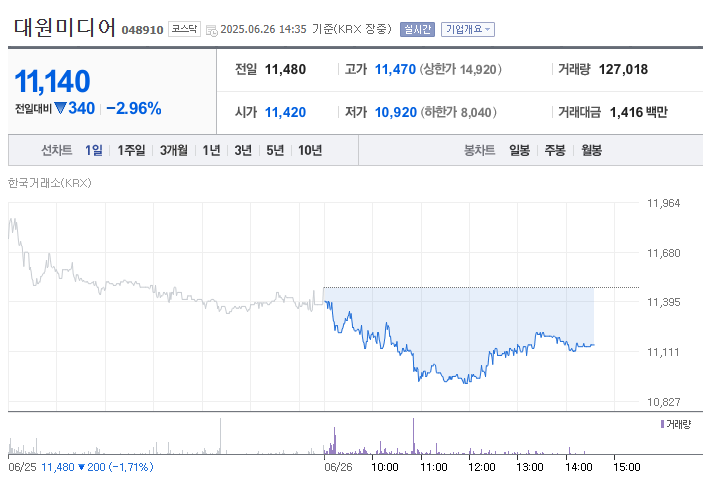Click the 2025.06.26 14:35 timestamp

(264, 29)
